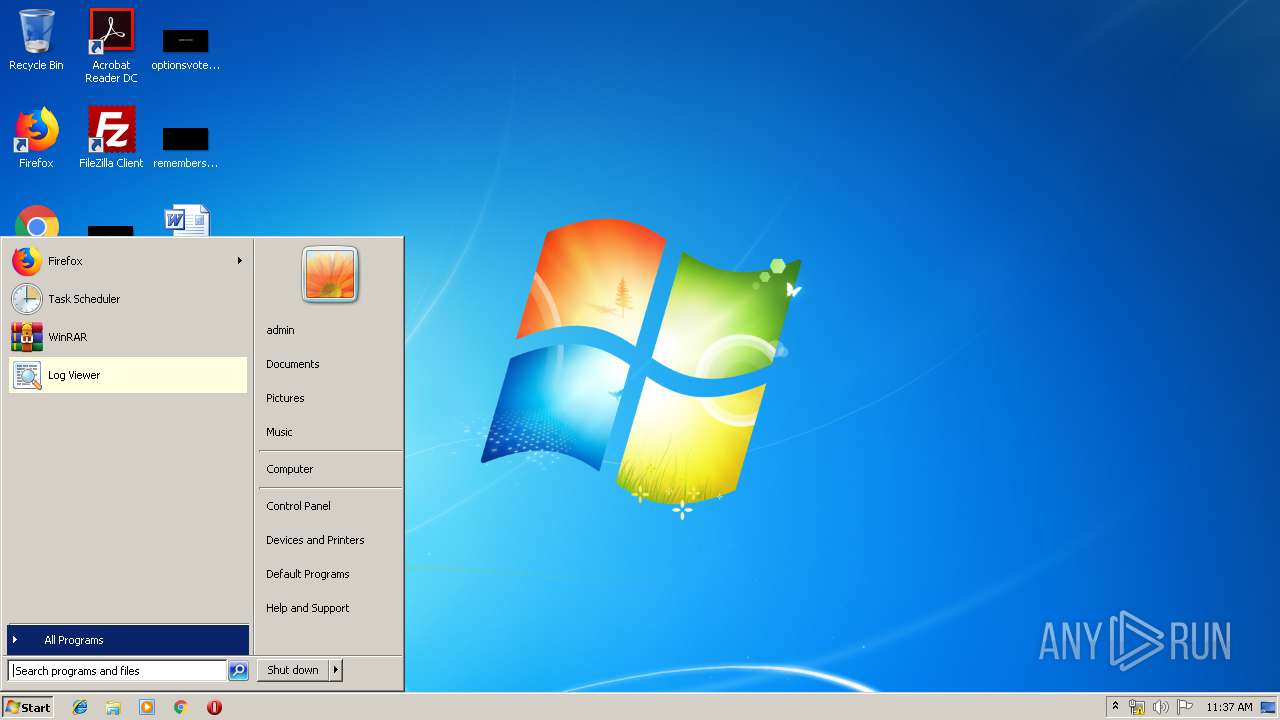This screenshot has height=720, width=1280.
Task: Open Log Viewer in the Start menu
Action: (x=128, y=375)
